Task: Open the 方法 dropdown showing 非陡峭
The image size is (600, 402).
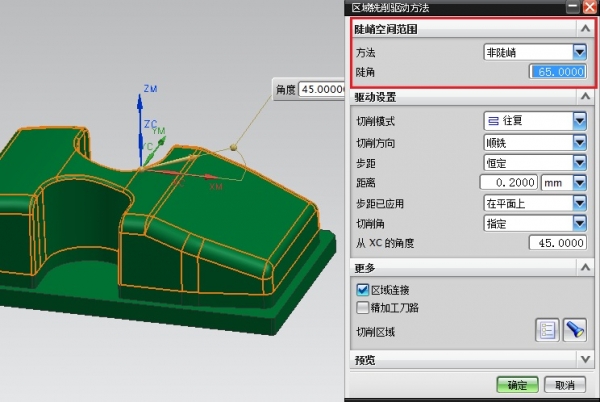Action: coord(535,52)
